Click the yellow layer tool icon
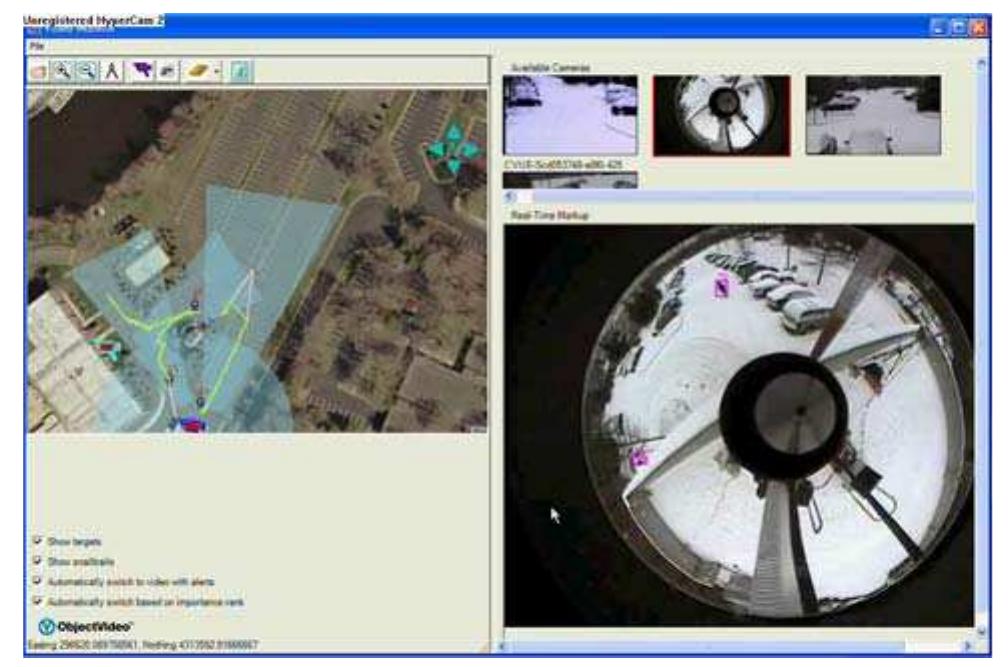Screen dimensions: 1008x667 tap(198, 71)
